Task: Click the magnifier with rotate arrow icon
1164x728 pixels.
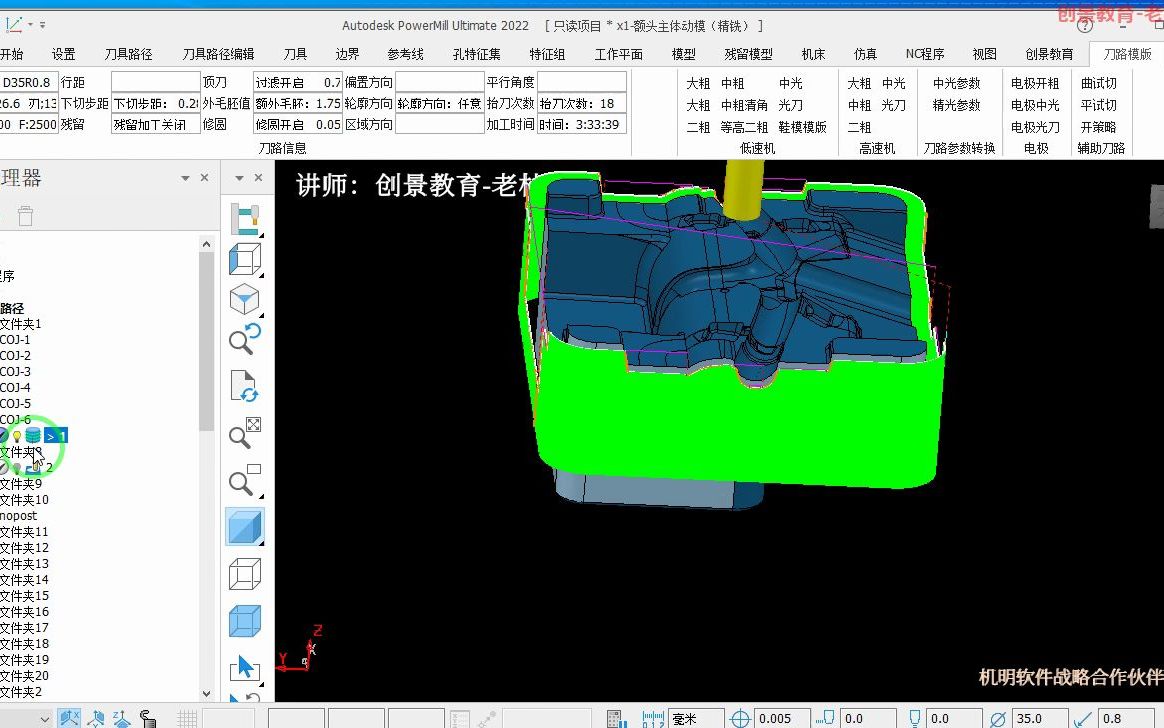Action: click(245, 339)
